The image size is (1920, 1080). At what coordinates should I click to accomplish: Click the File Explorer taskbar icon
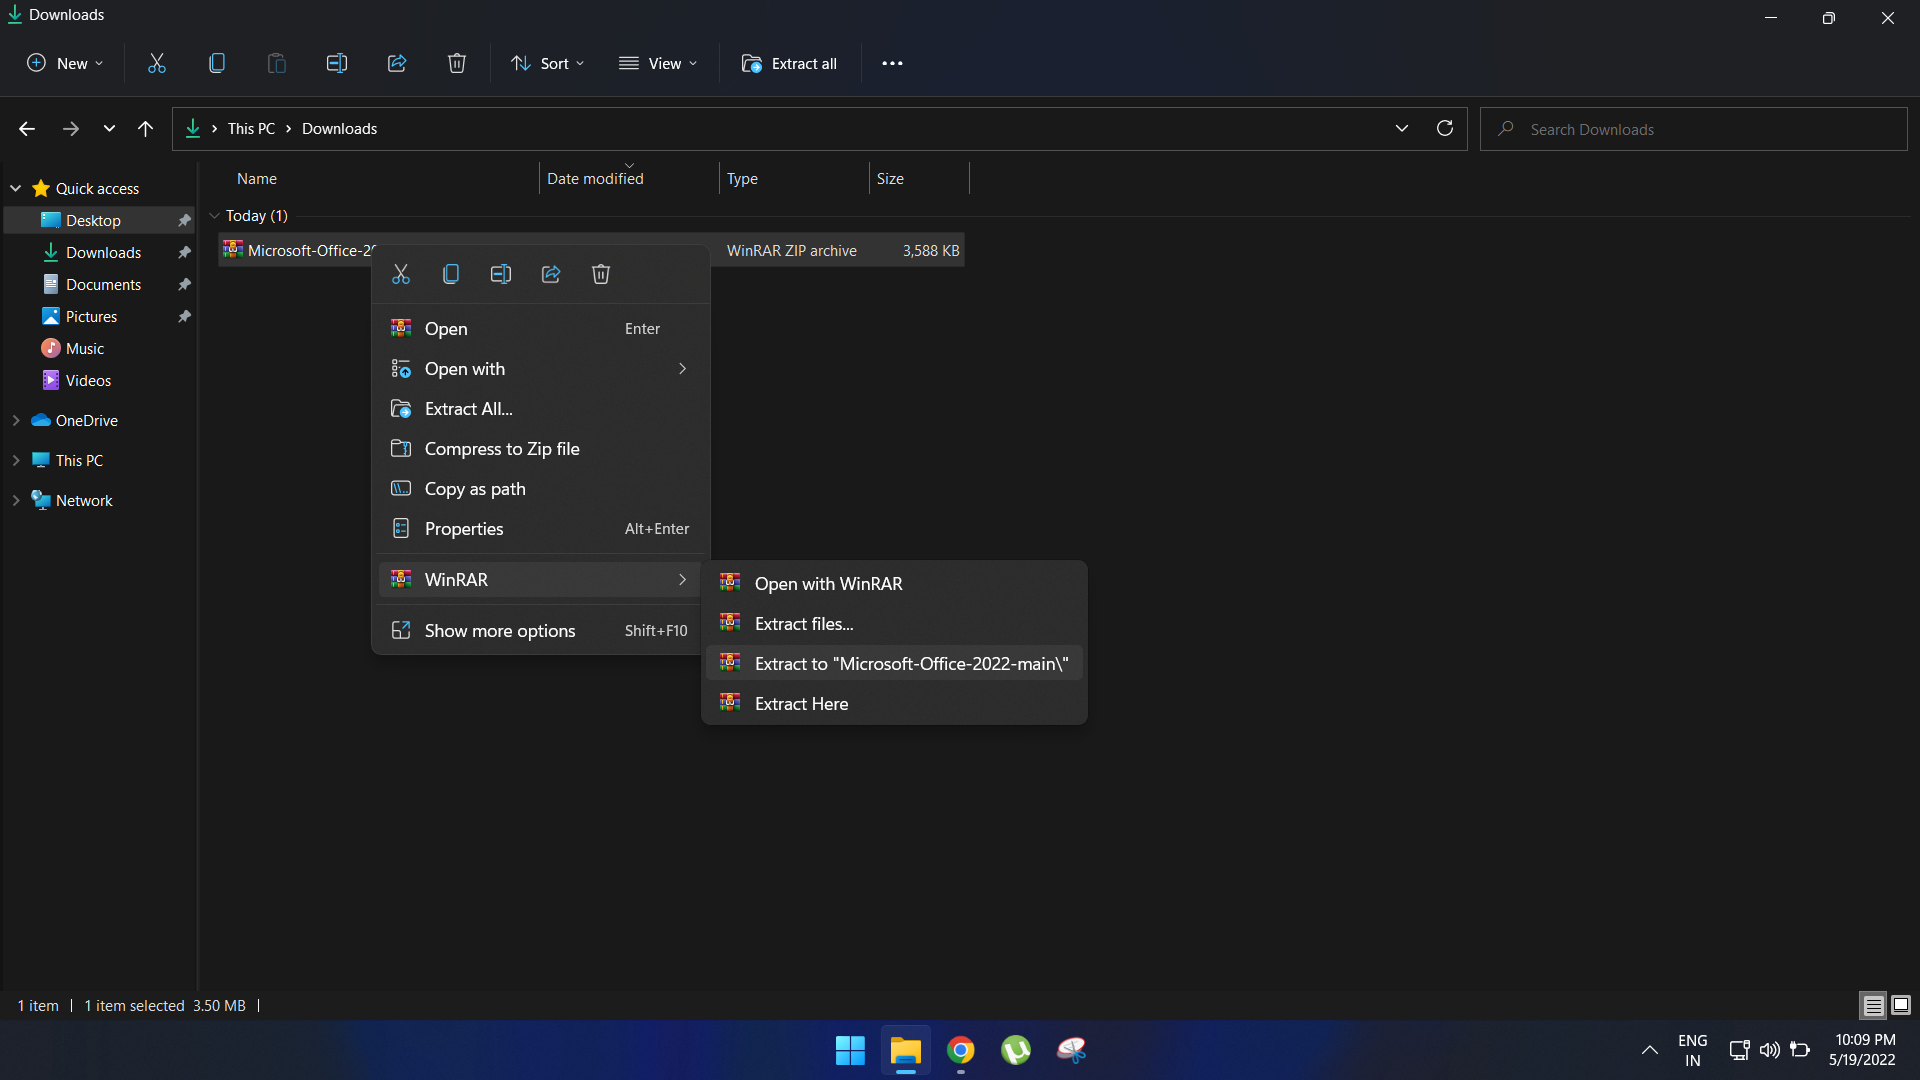[906, 1050]
